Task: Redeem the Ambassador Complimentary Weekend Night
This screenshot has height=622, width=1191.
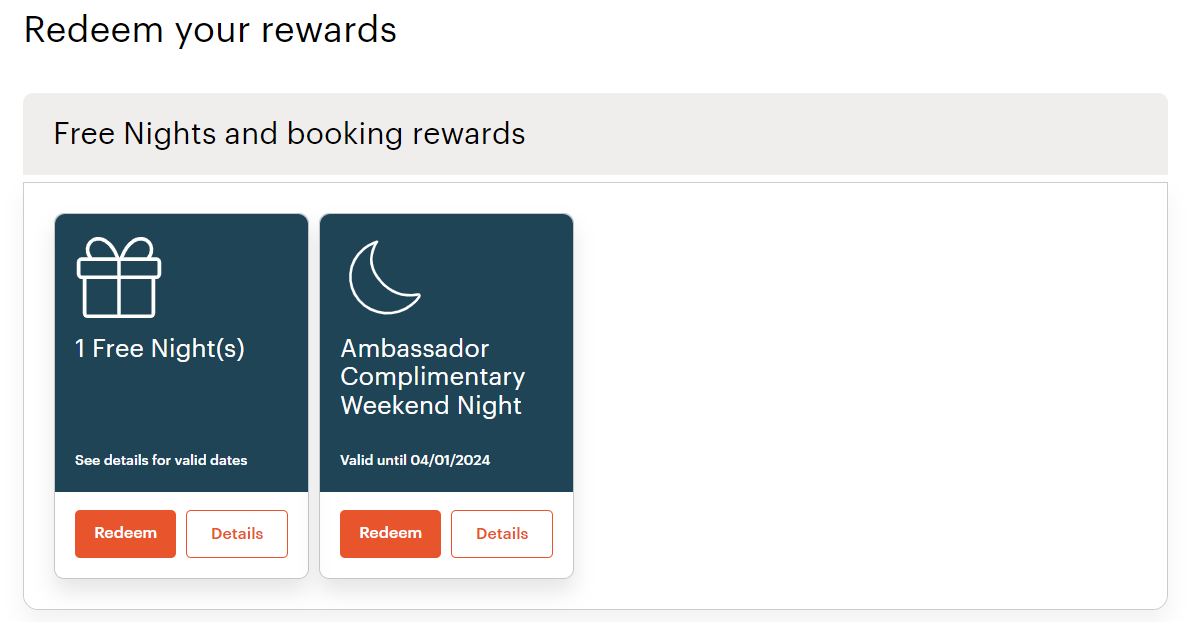Action: tap(390, 534)
